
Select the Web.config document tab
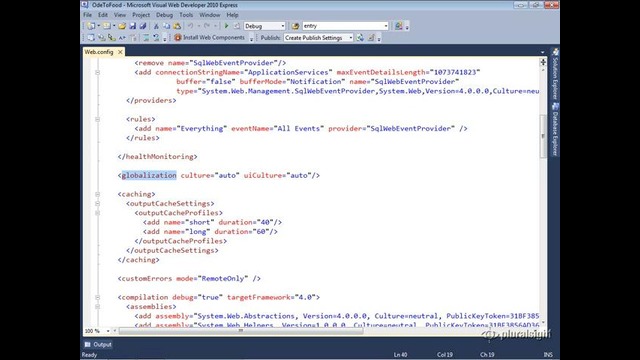[99, 52]
